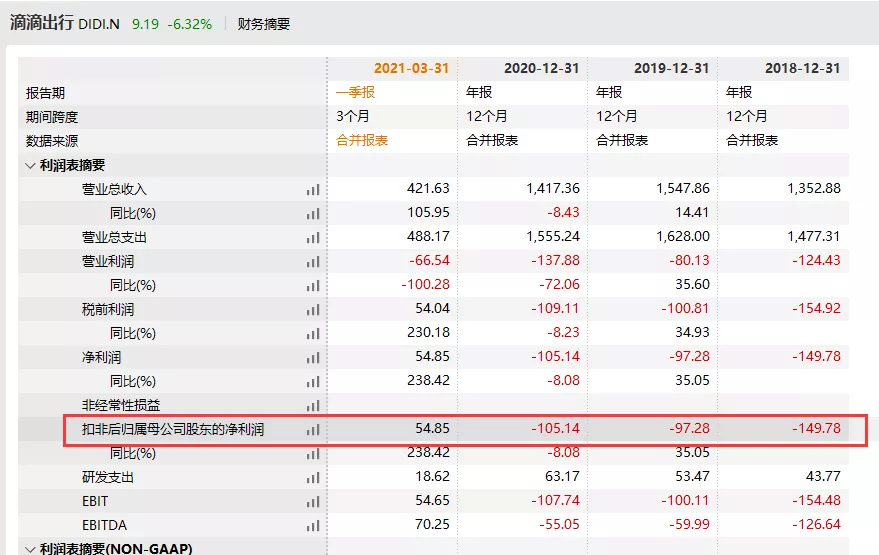This screenshot has height=555, width=879.
Task: Open chart icon for 净利润 row
Action: (x=313, y=358)
